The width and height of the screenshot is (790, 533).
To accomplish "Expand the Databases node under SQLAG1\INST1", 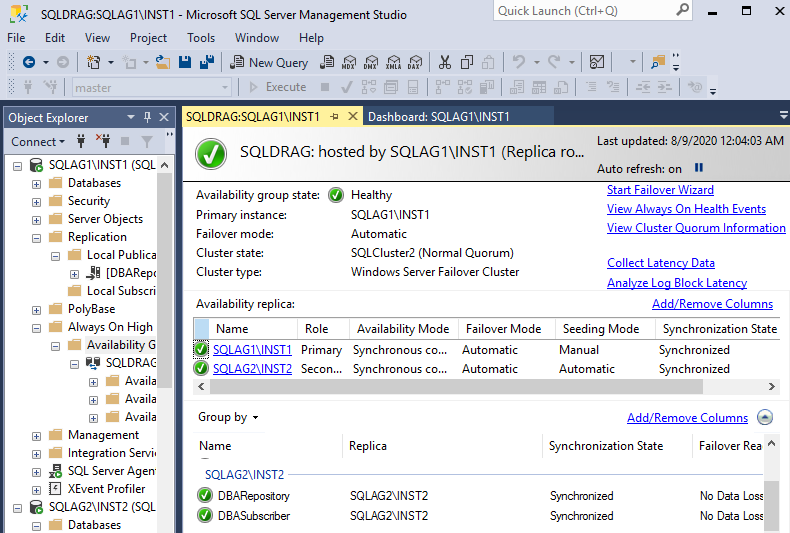I will 37,183.
